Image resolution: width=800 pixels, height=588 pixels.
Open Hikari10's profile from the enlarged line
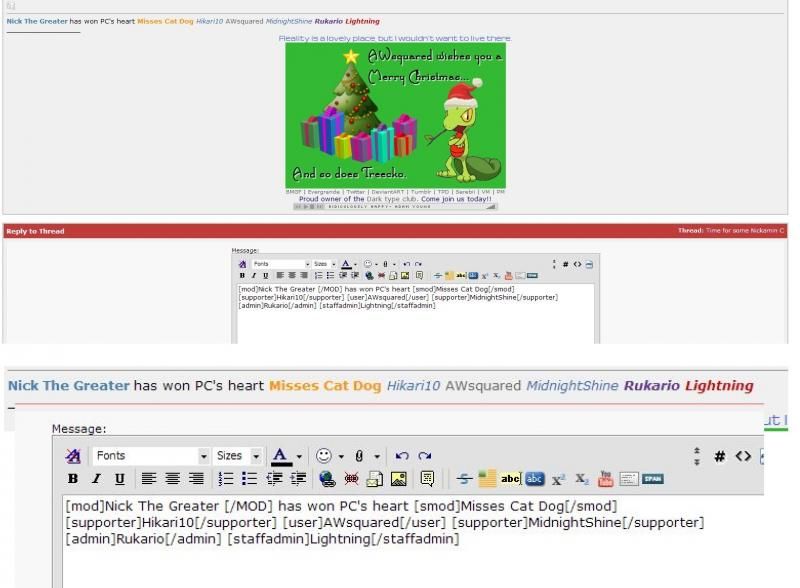(x=413, y=386)
